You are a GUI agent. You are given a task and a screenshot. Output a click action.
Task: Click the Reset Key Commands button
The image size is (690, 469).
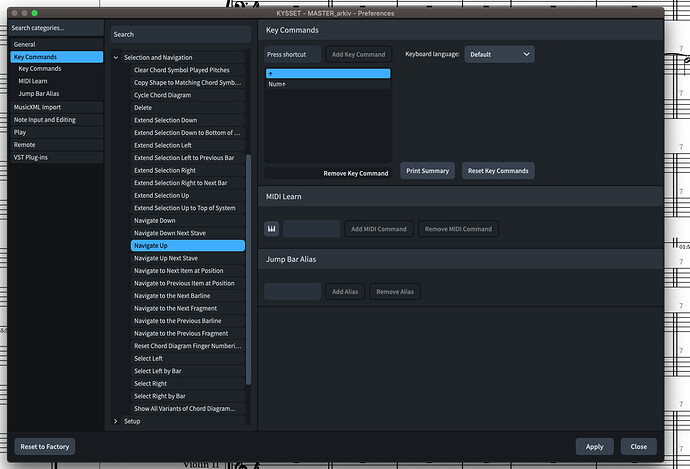click(x=498, y=171)
